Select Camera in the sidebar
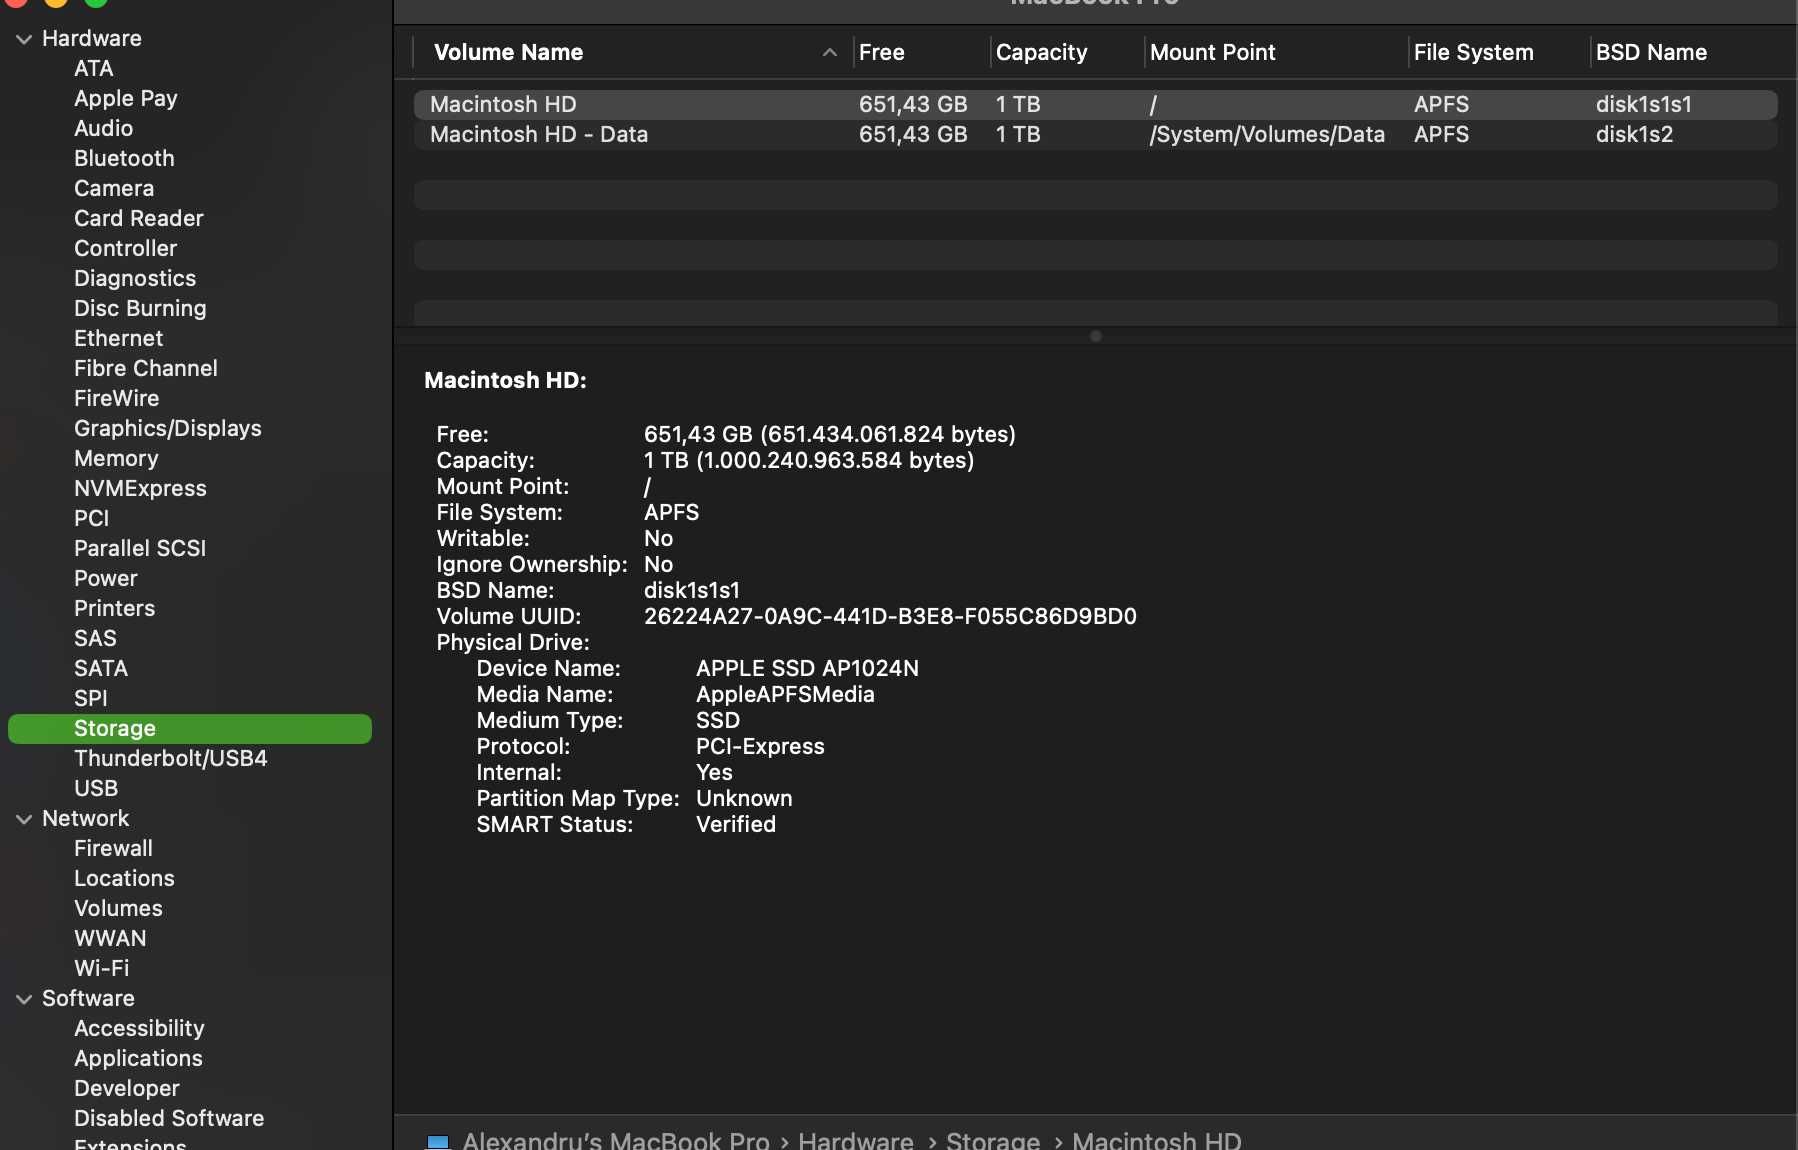Viewport: 1798px width, 1150px height. point(114,188)
